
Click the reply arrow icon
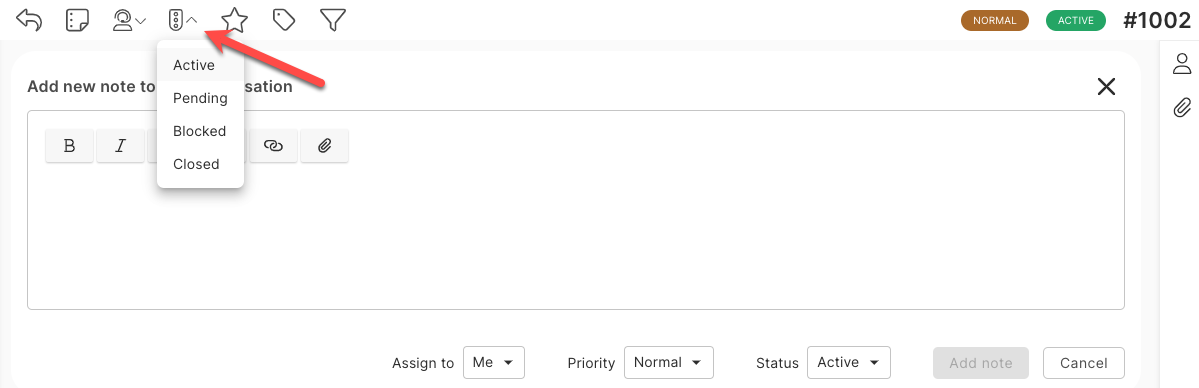click(x=29, y=20)
